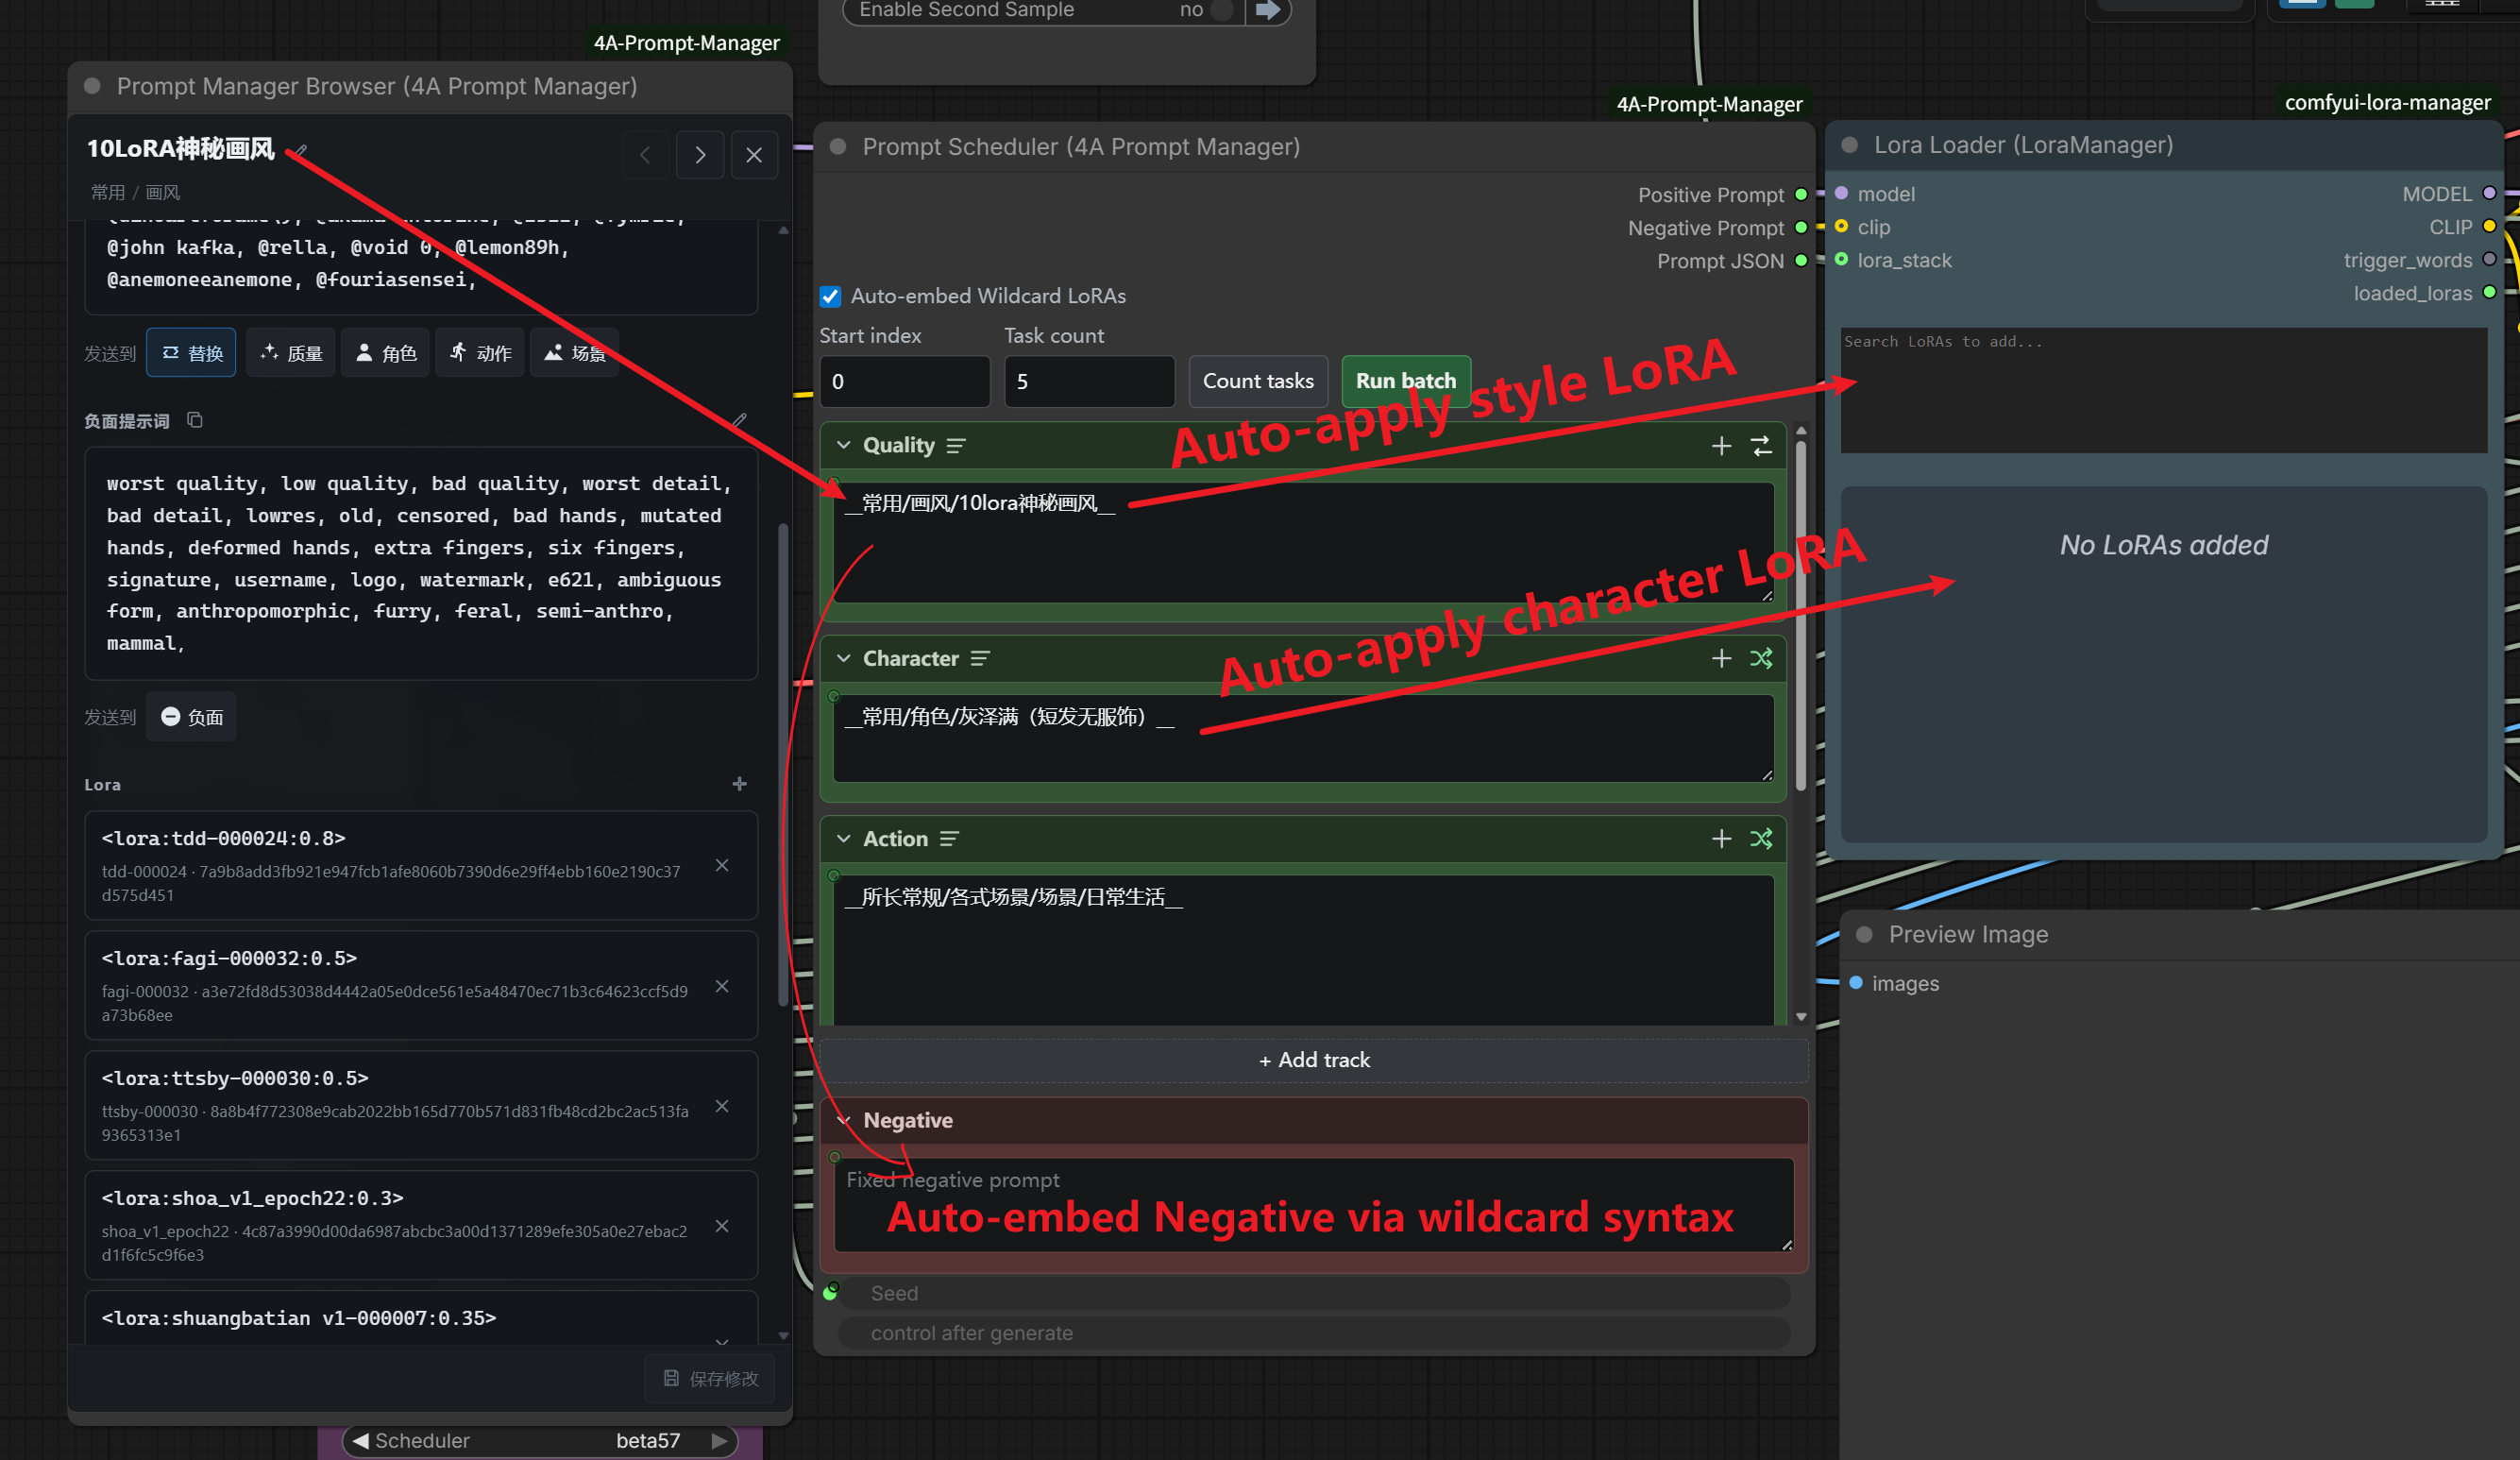The height and width of the screenshot is (1460, 2520).
Task: Edit the 10LoRA神秘画风 title pencil icon
Action: [x=301, y=150]
